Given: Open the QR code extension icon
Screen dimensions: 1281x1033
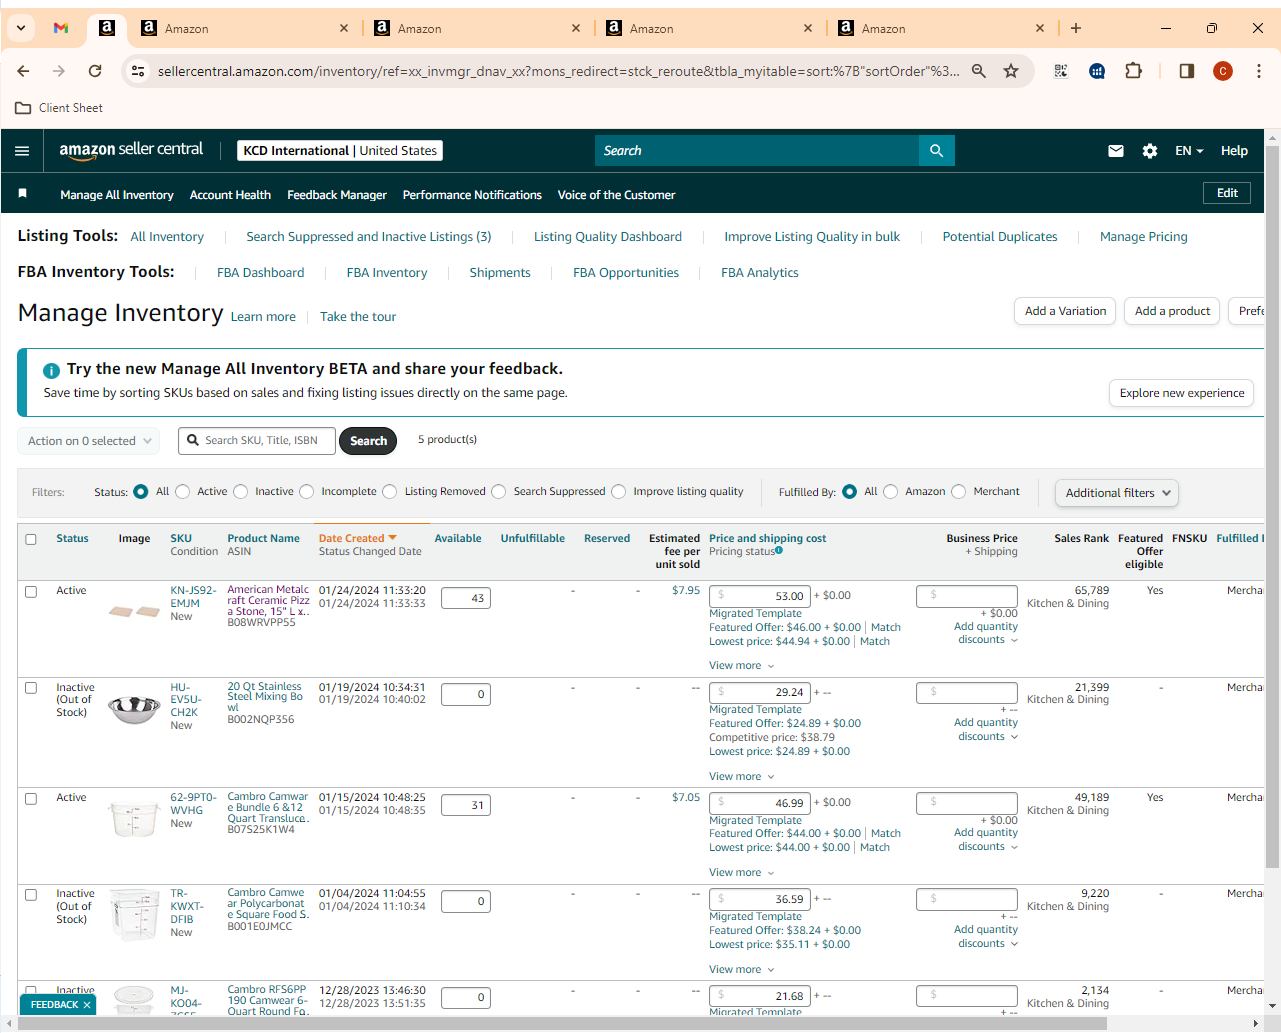Looking at the screenshot, I should point(1061,71).
